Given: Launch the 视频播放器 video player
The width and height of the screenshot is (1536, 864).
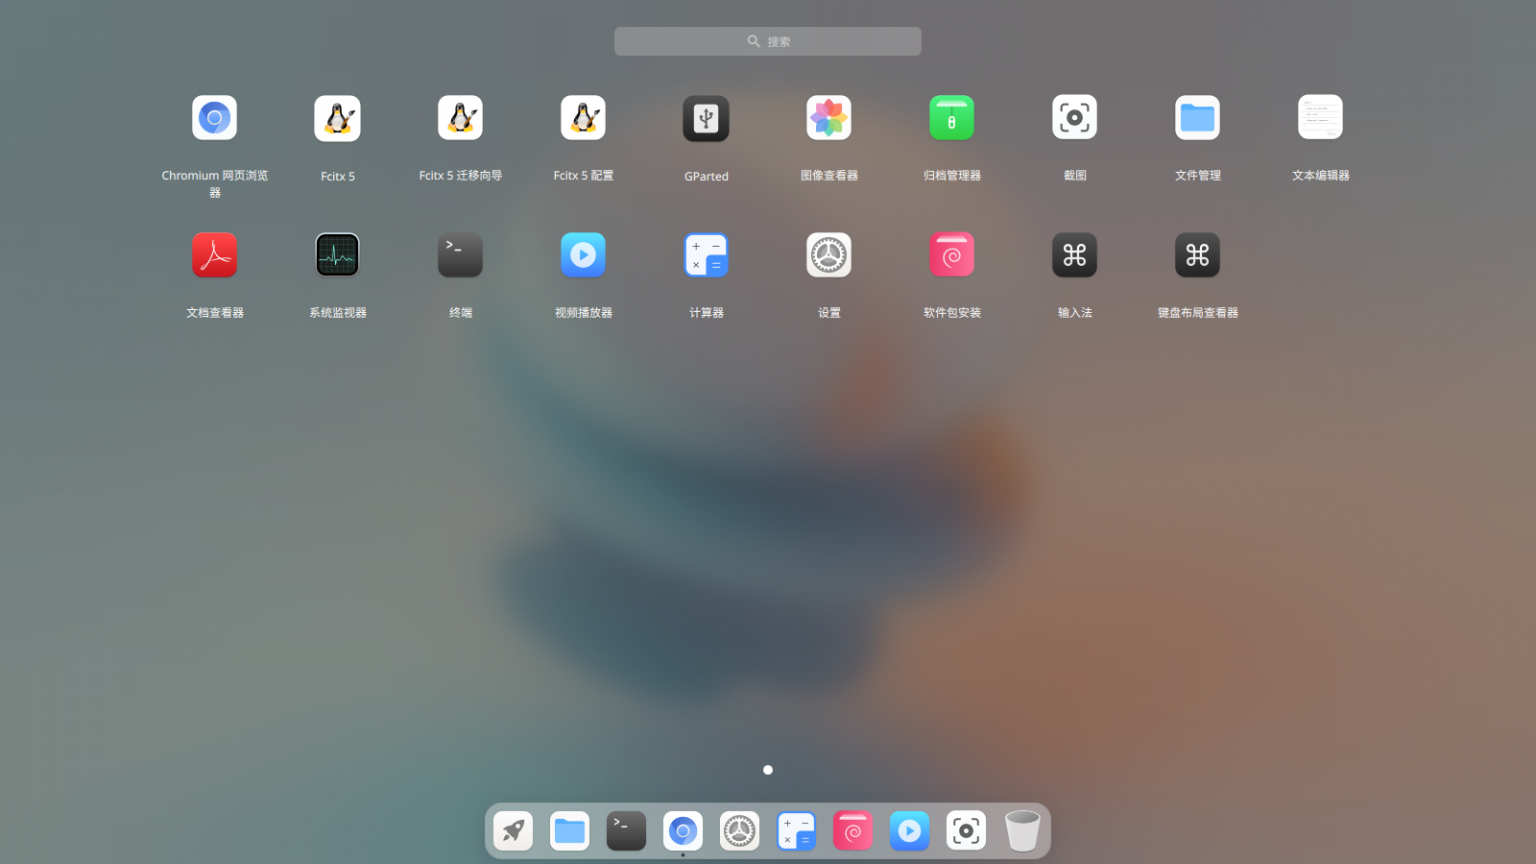Looking at the screenshot, I should (x=583, y=254).
